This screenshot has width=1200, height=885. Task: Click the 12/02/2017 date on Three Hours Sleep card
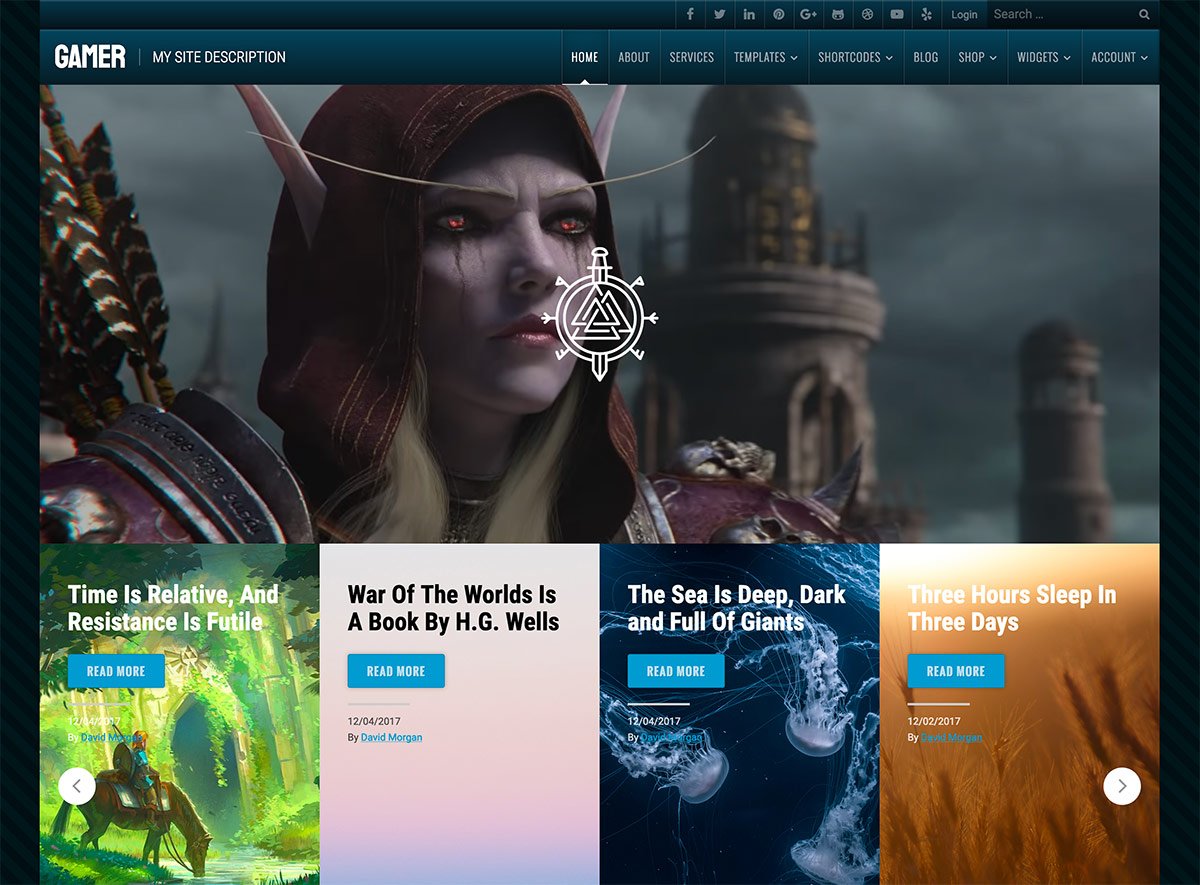[x=934, y=721]
